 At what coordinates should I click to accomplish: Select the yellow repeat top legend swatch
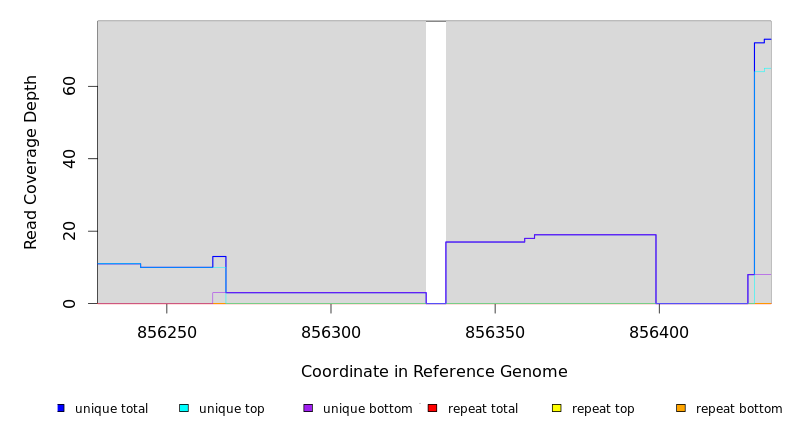pyautogui.click(x=557, y=408)
